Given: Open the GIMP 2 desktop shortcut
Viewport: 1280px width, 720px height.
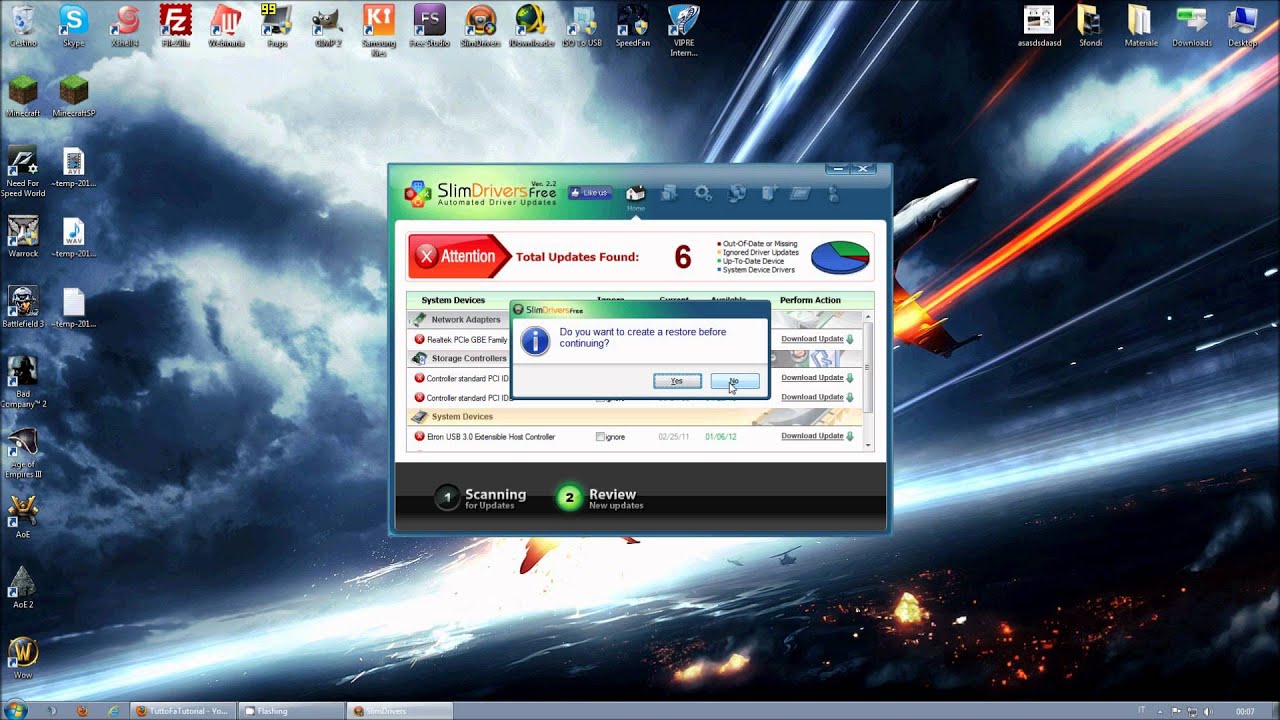Looking at the screenshot, I should (x=328, y=25).
